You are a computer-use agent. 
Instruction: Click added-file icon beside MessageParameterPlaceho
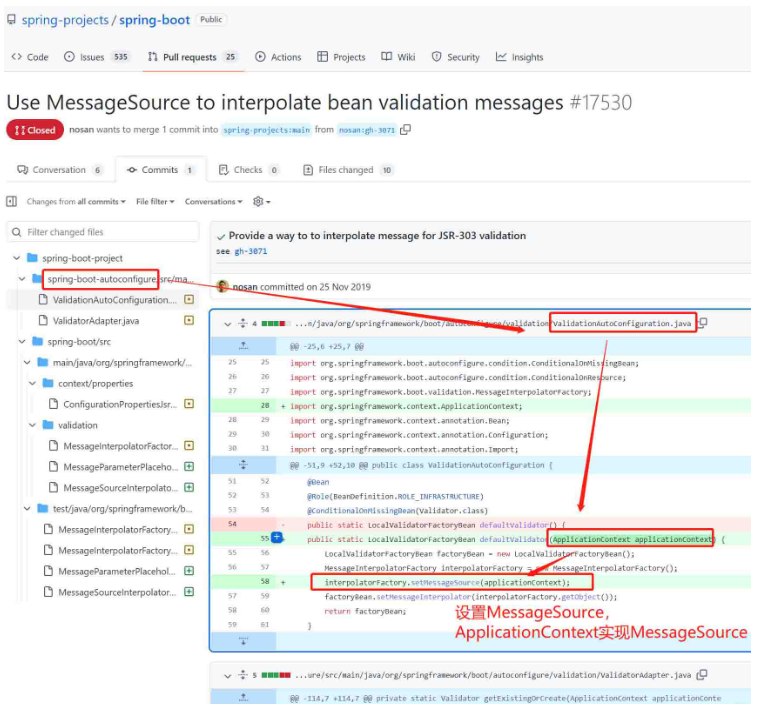(189, 466)
